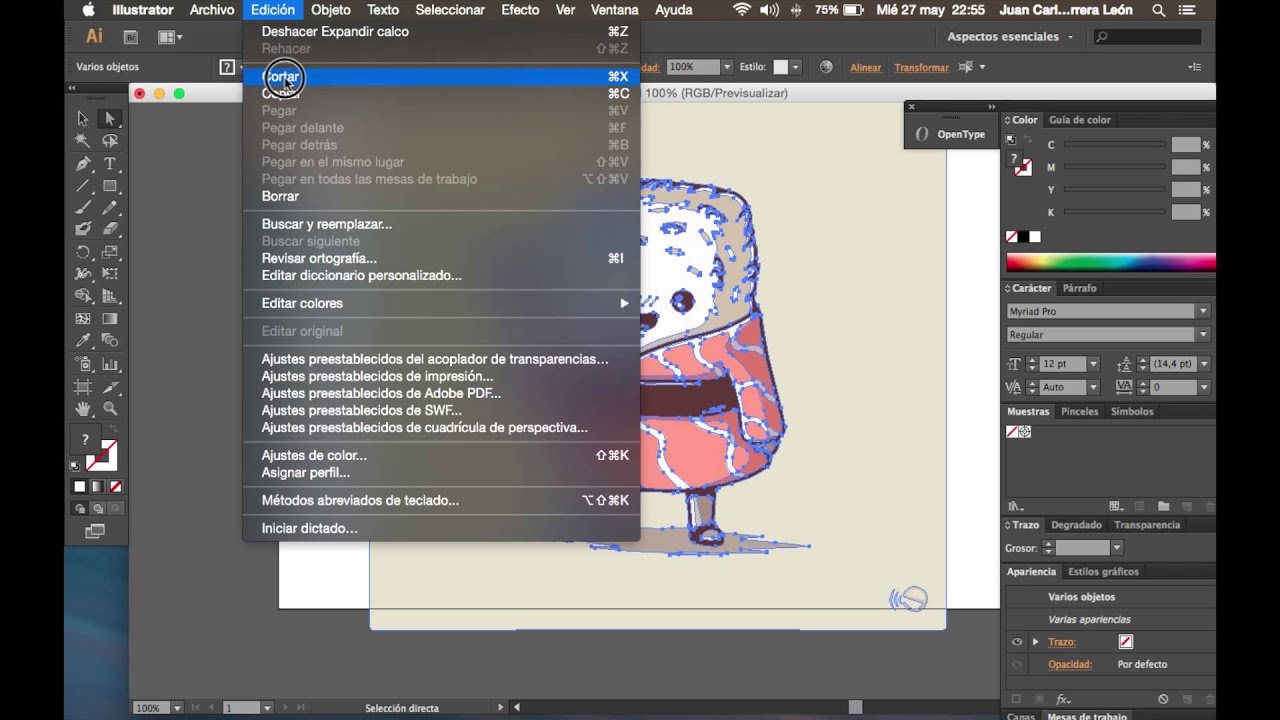
Task: Switch to the Pinceles tab
Action: [1079, 412]
